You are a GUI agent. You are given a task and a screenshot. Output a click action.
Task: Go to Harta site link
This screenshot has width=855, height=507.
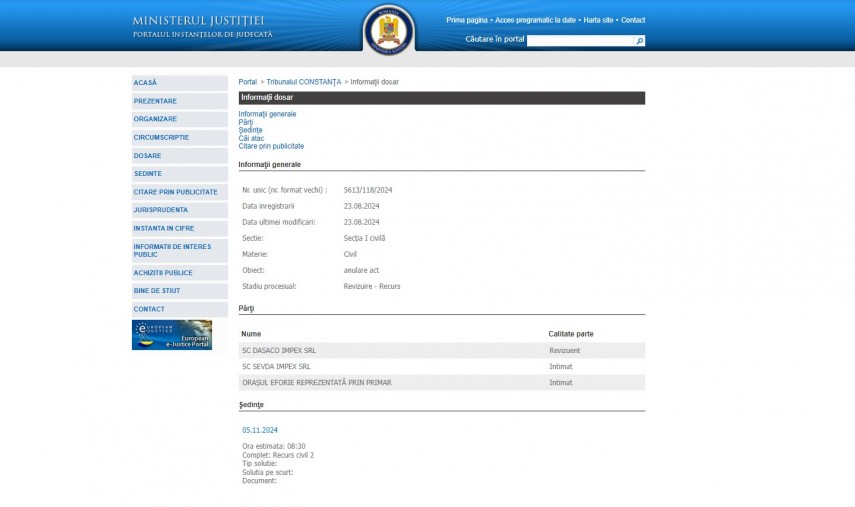click(x=598, y=20)
